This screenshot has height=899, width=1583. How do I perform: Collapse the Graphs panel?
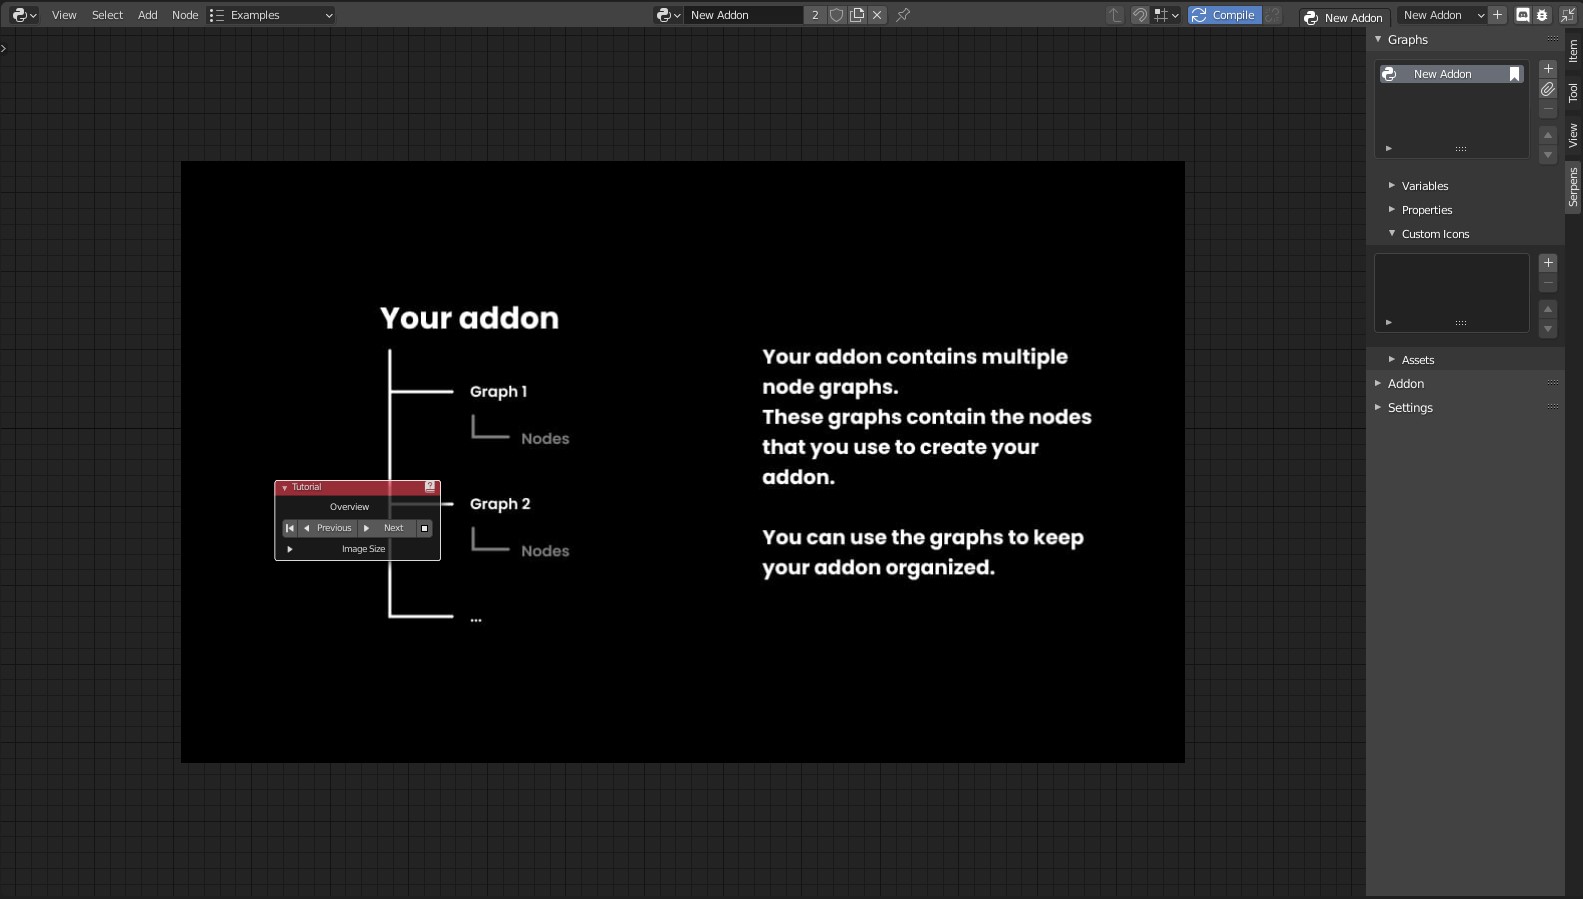pos(1378,39)
